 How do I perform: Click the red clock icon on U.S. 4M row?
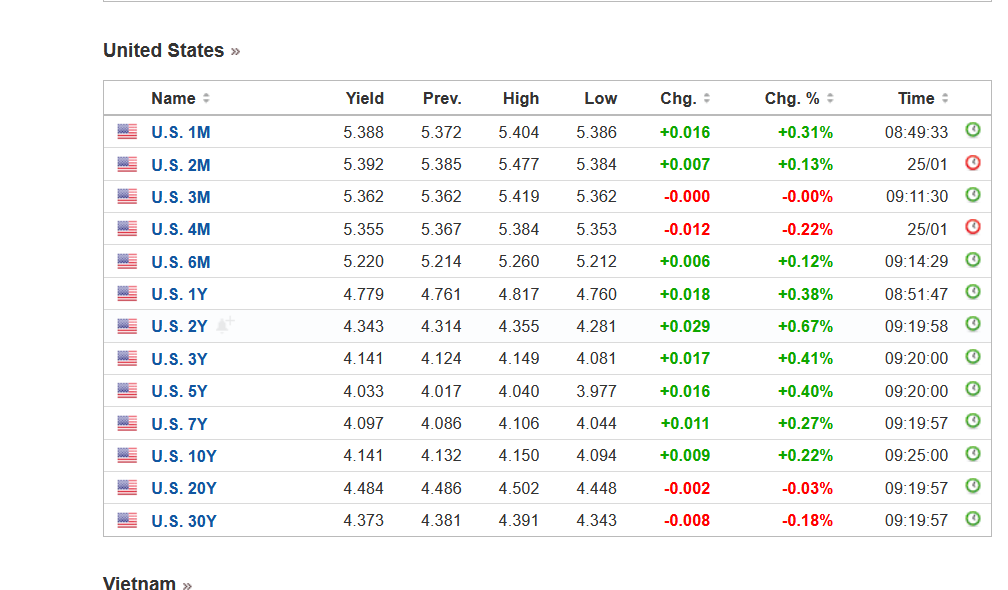(x=973, y=228)
